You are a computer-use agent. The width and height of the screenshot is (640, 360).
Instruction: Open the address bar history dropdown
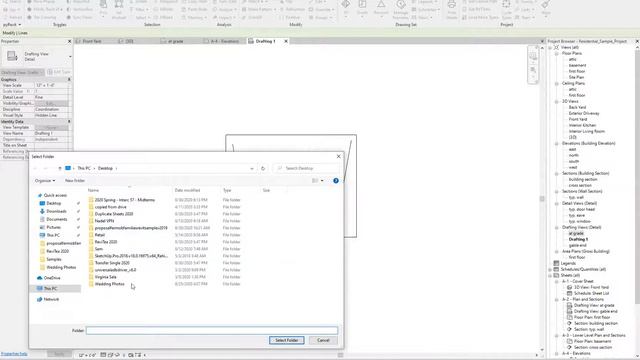point(252,168)
